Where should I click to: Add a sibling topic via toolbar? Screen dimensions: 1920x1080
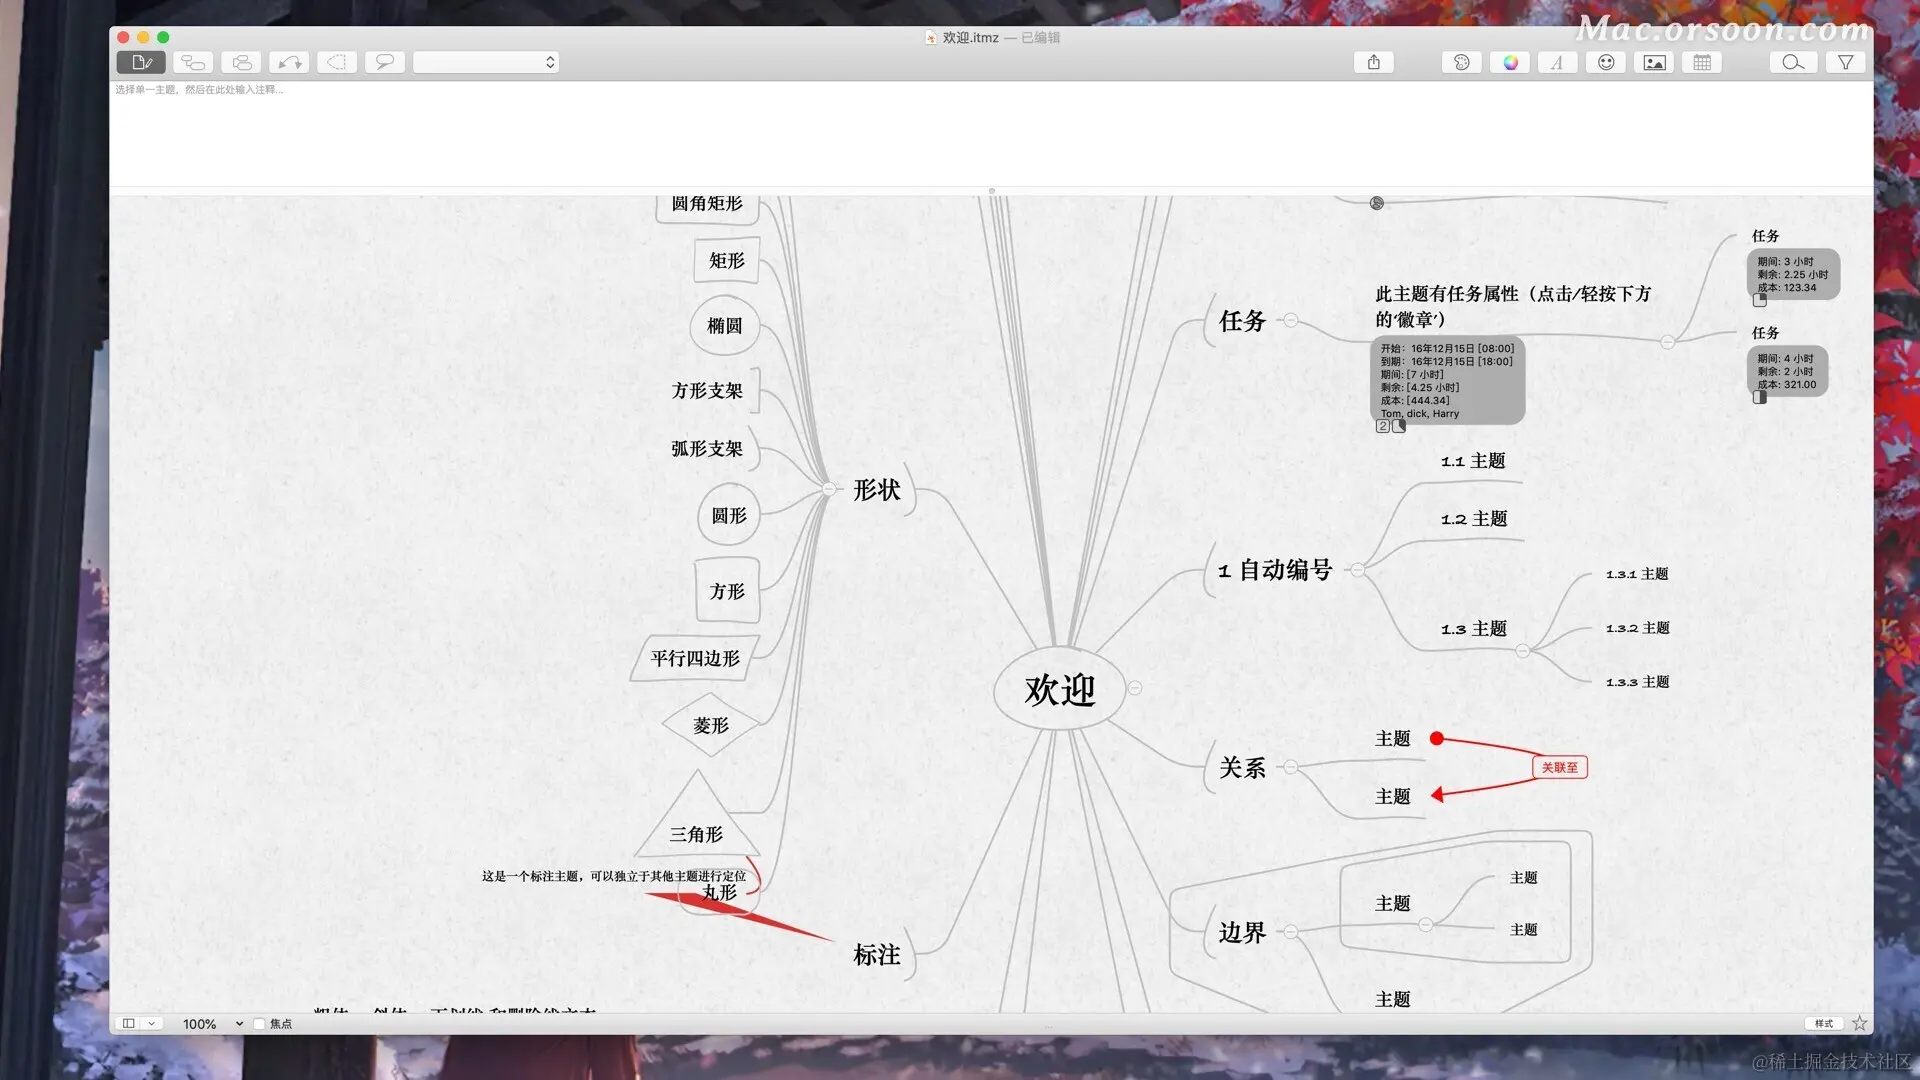241,62
